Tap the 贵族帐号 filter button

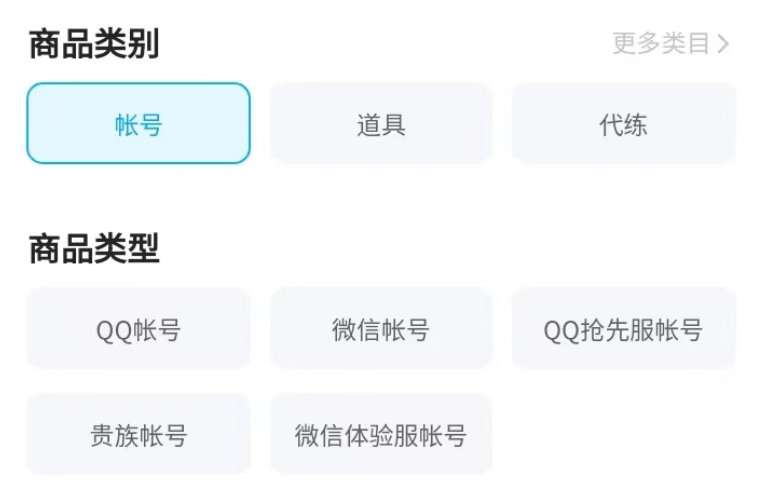138,434
